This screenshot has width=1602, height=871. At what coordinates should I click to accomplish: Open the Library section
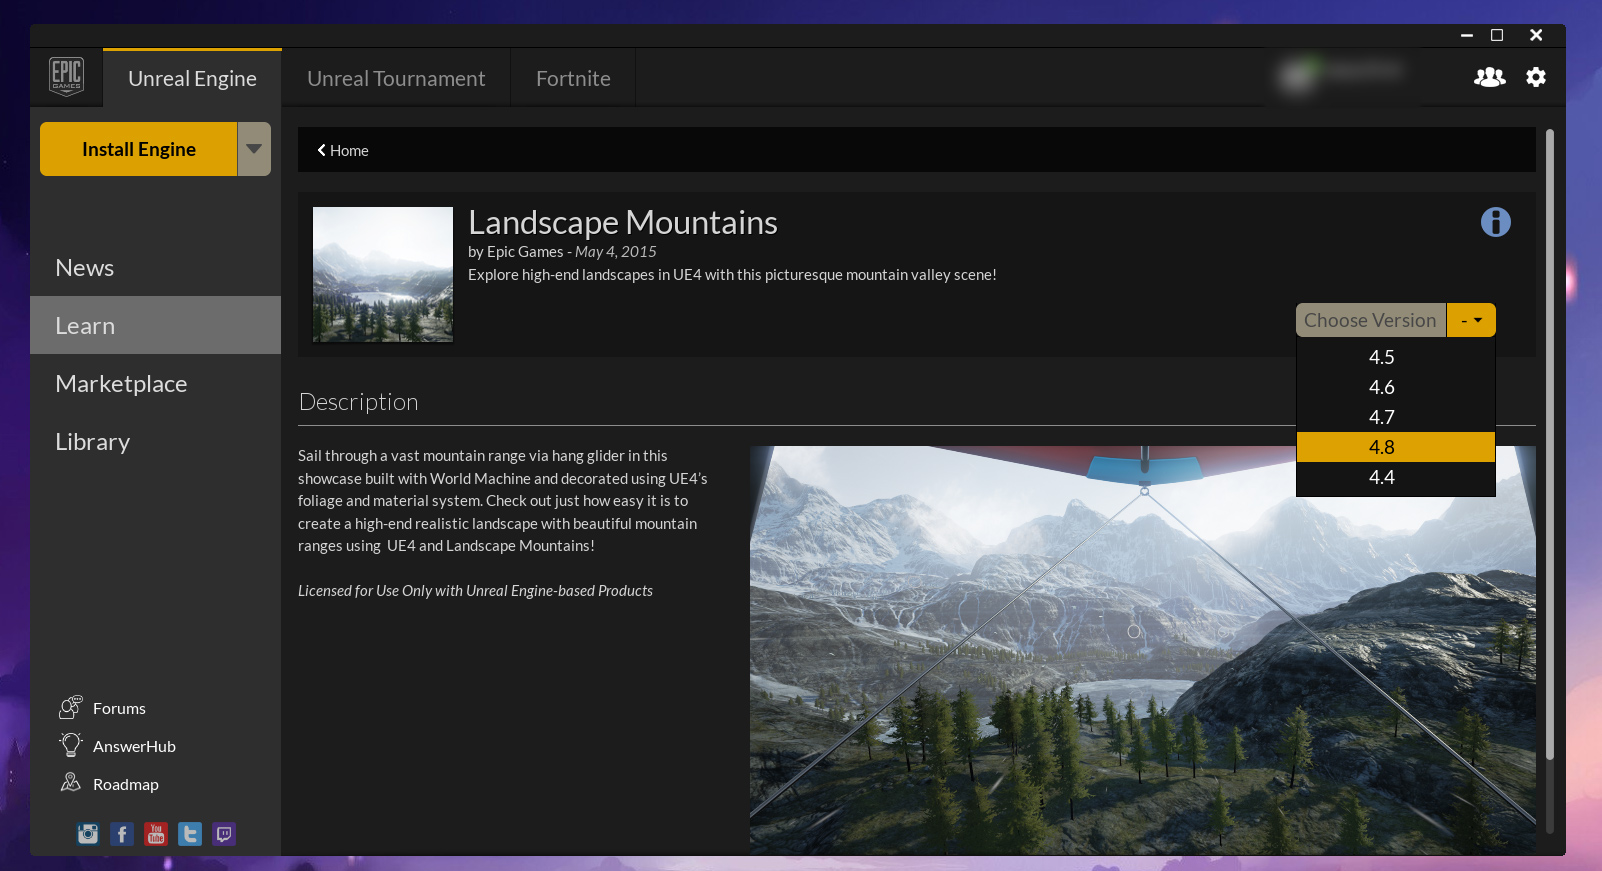155,441
